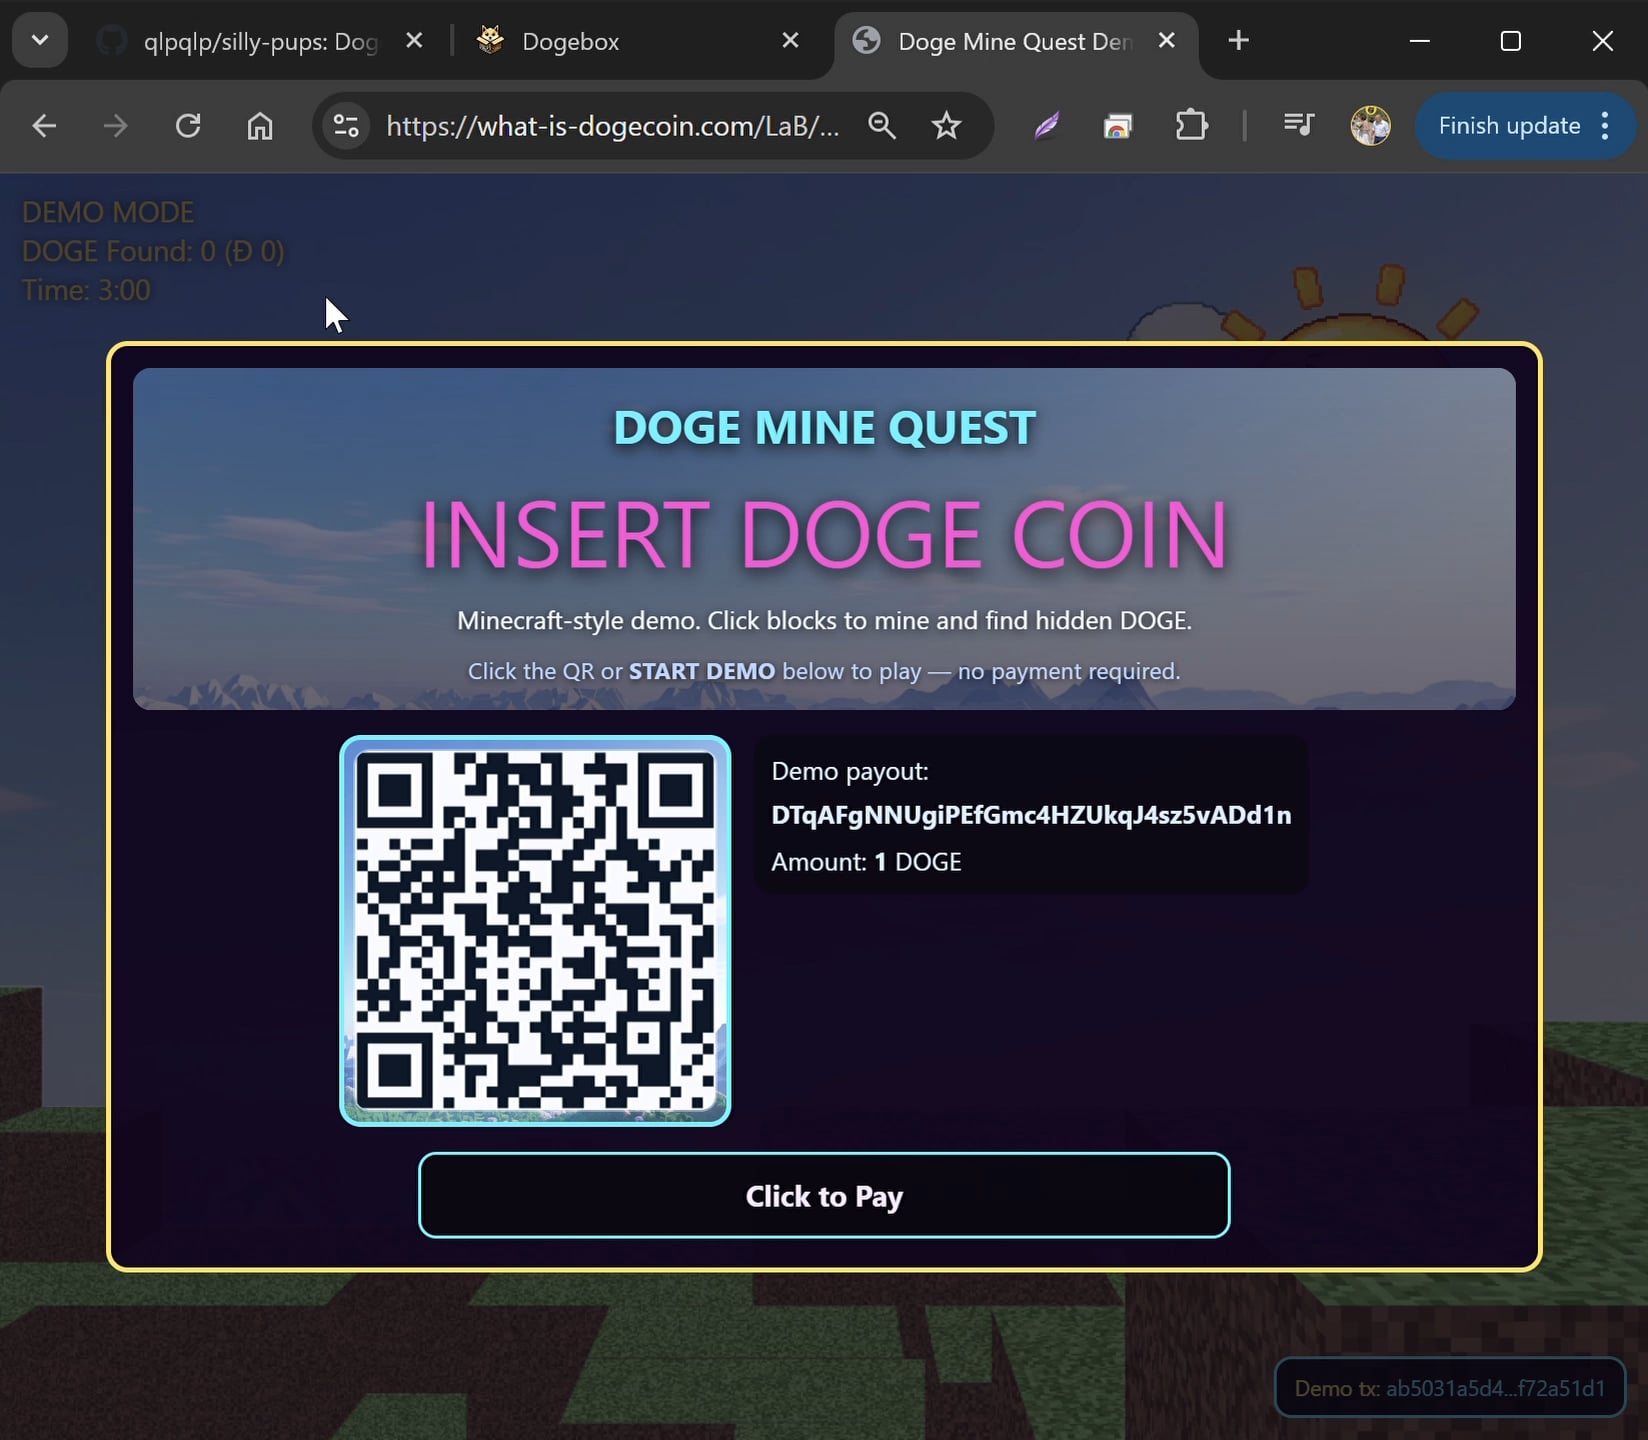1648x1440 pixels.
Task: Expand the tab search dropdown
Action: coord(40,41)
